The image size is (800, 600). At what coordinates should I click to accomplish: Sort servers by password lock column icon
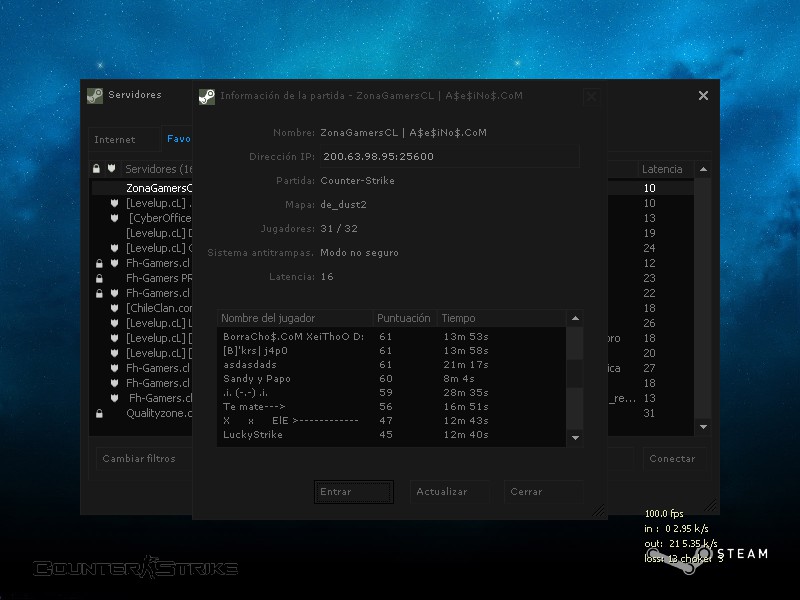(96, 169)
